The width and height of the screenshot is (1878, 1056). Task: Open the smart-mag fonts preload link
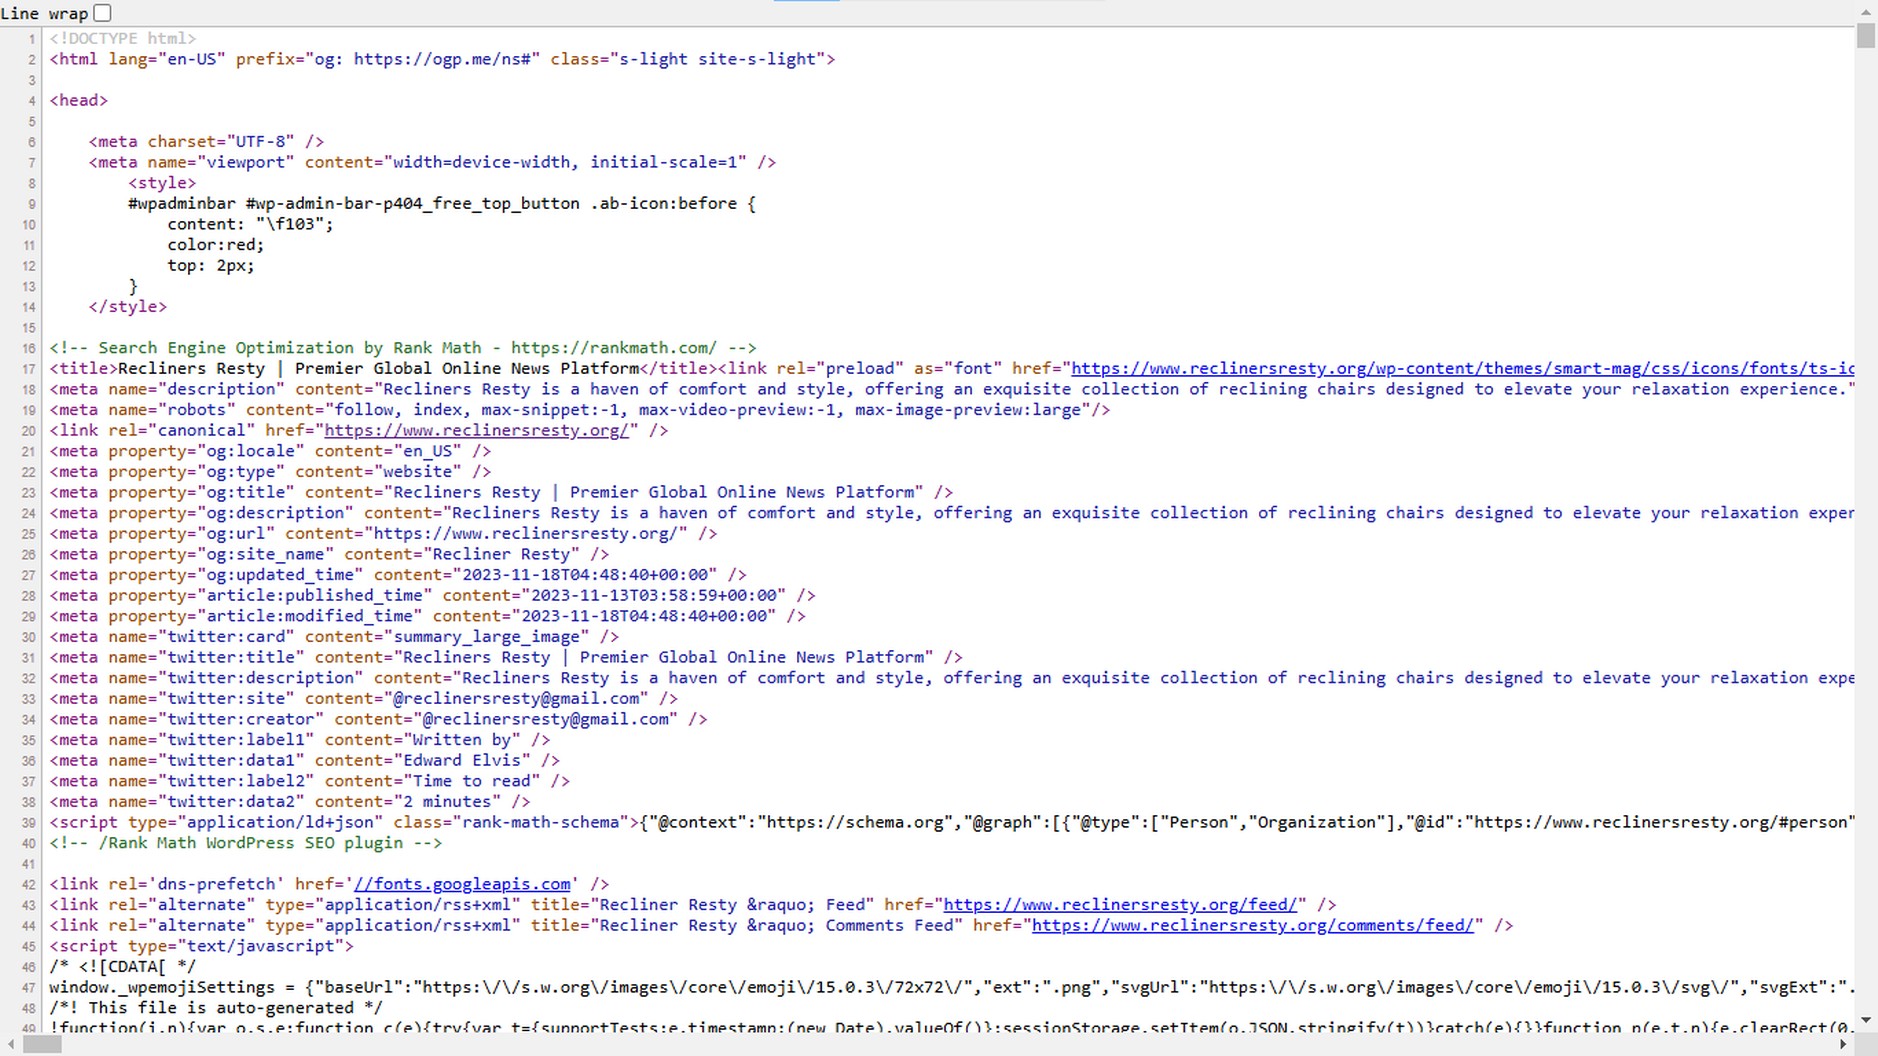(1450, 368)
